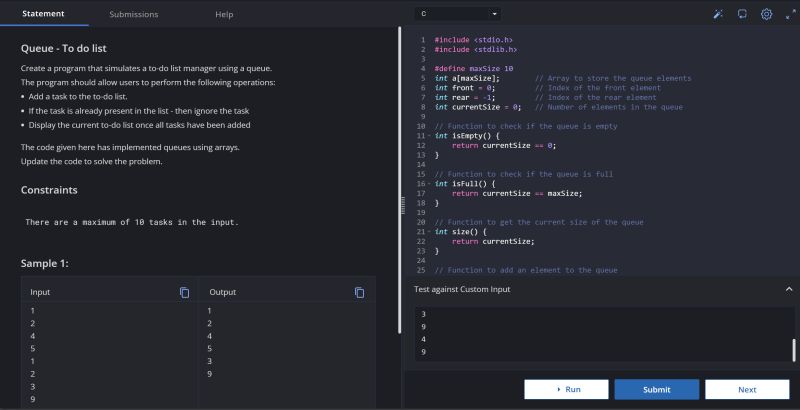Click "return currentSize == maxSize;" on line 17

(517, 193)
